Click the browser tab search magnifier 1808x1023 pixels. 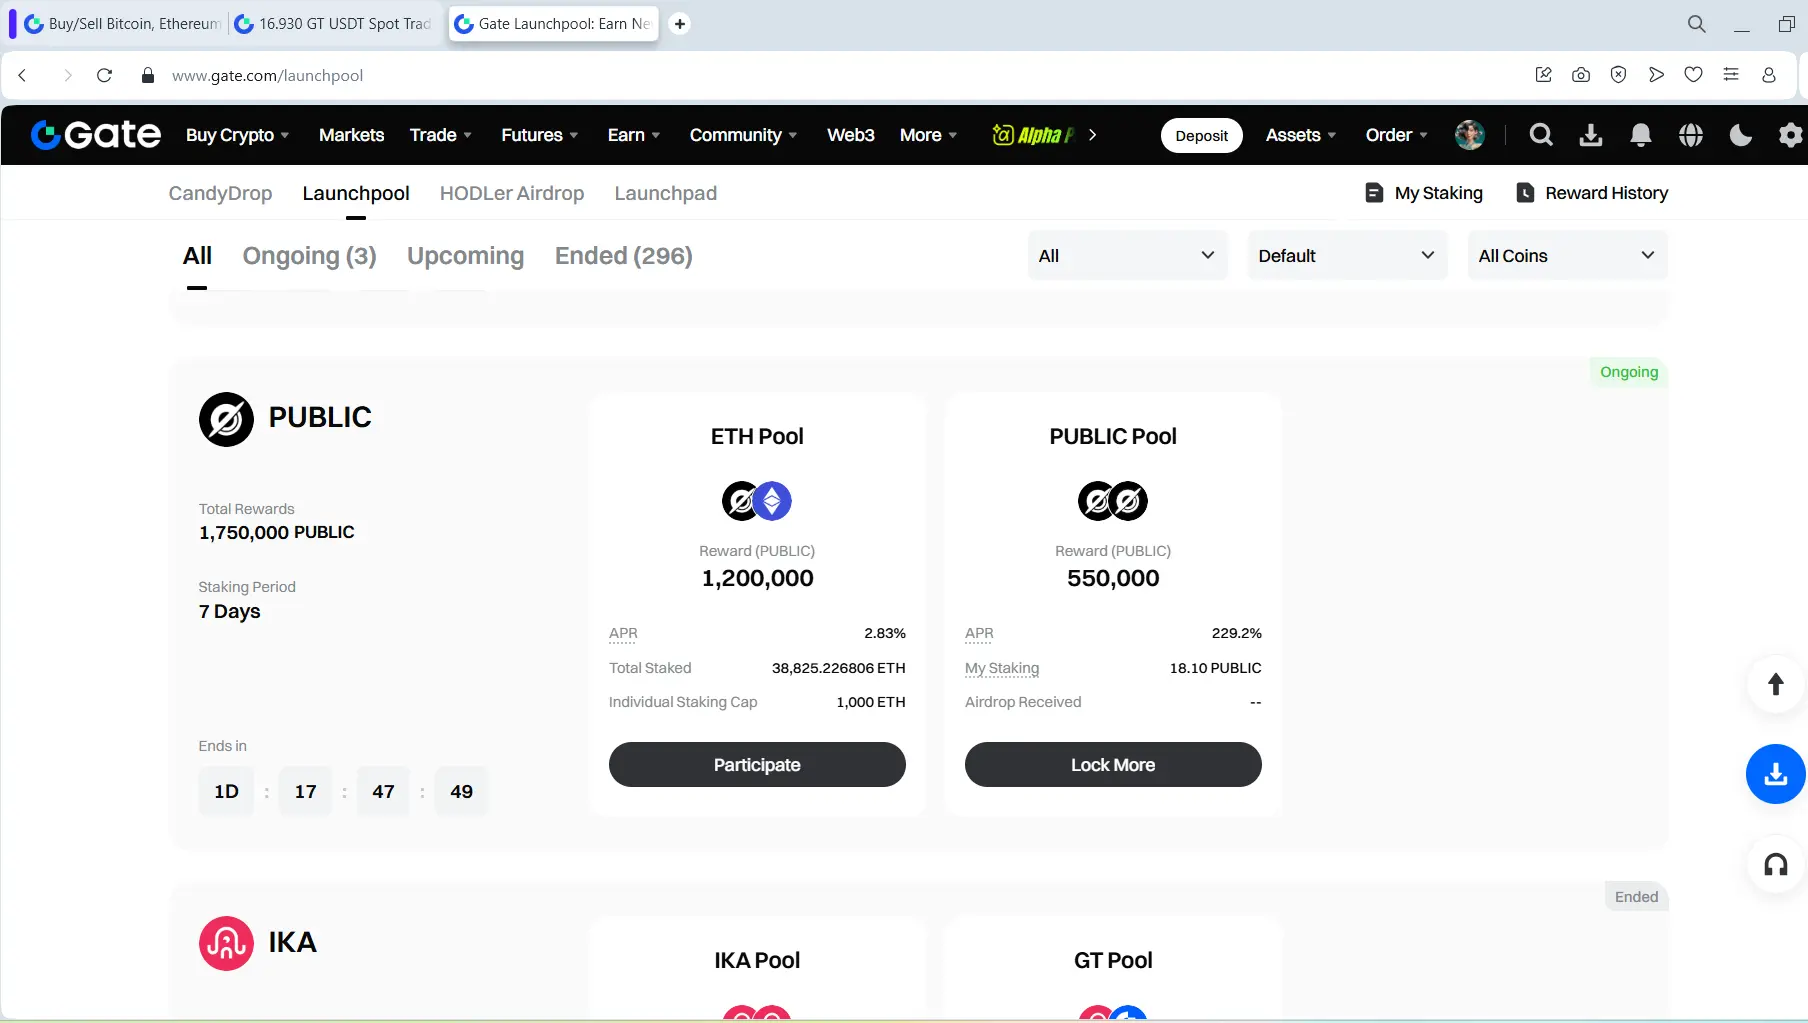pyautogui.click(x=1697, y=24)
